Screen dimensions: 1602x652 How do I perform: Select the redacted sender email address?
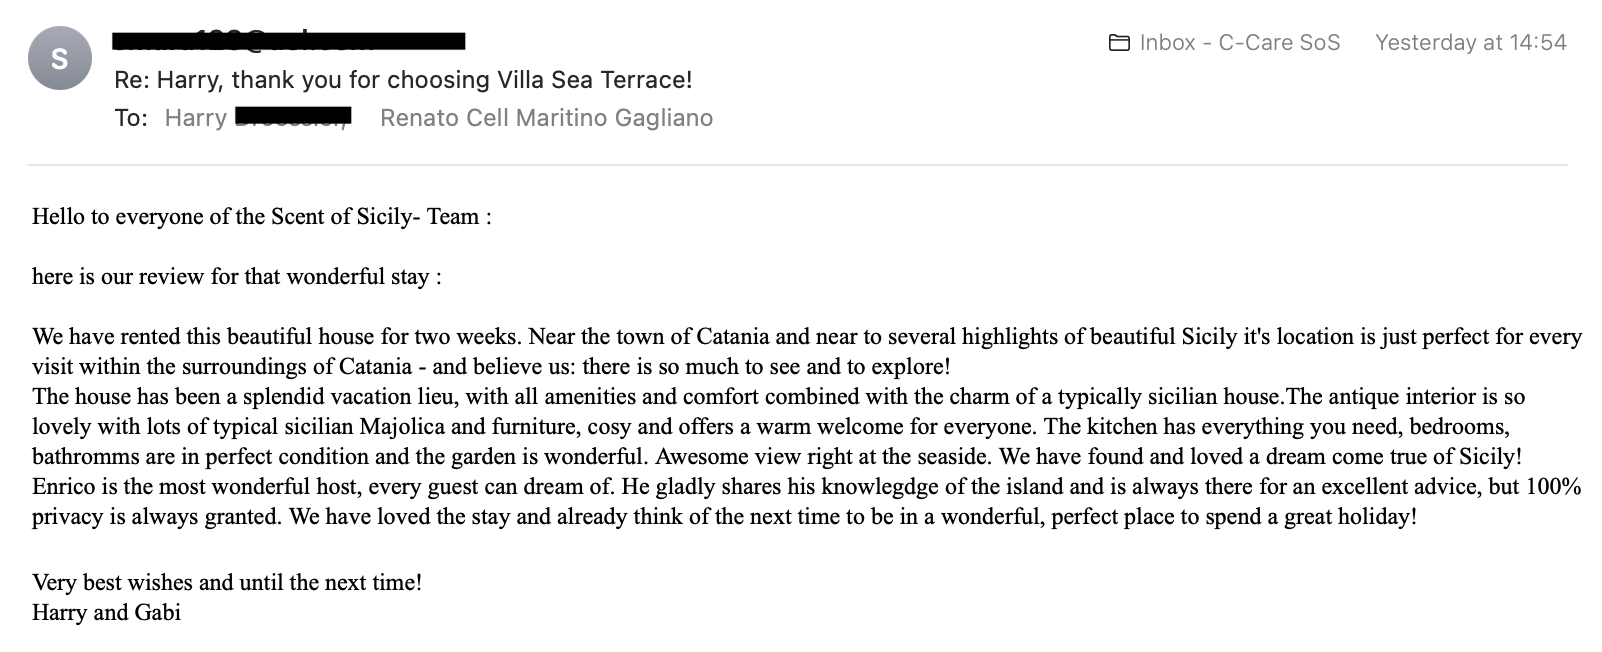pyautogui.click(x=289, y=41)
